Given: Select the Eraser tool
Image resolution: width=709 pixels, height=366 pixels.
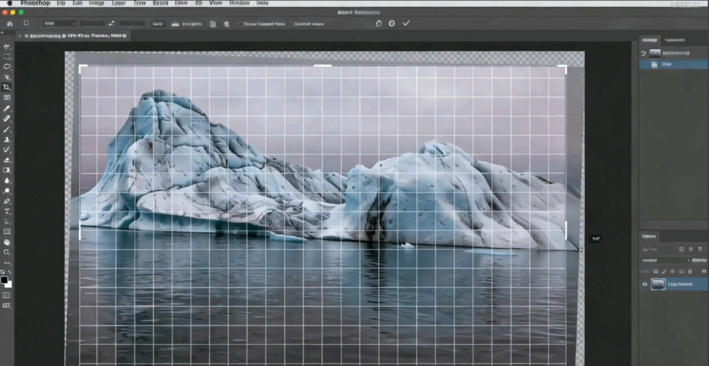Looking at the screenshot, I should (x=7, y=160).
